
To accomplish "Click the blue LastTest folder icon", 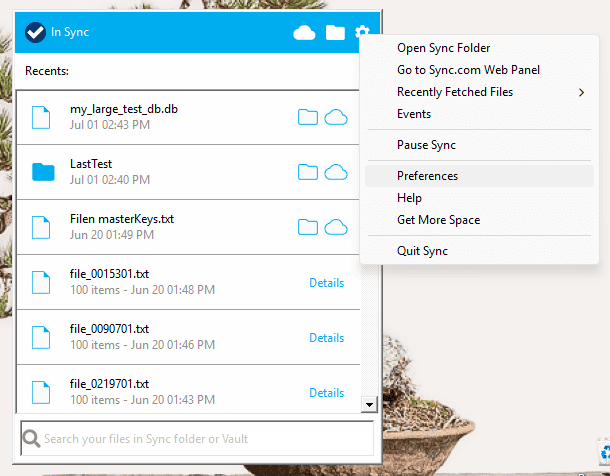I will (x=43, y=172).
